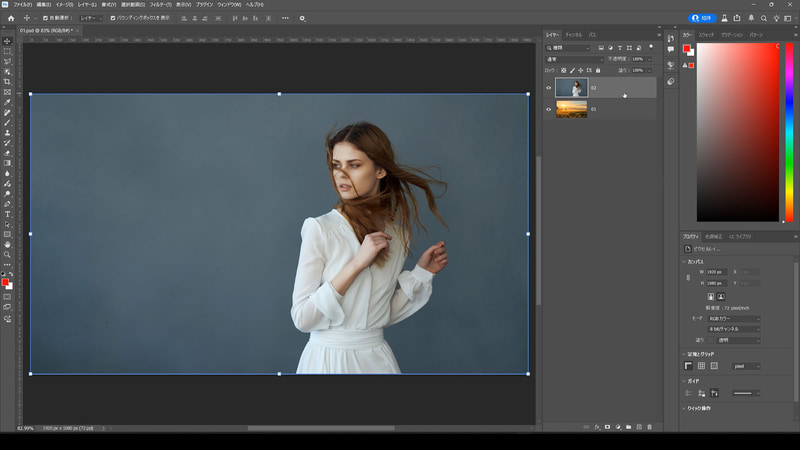Click the Home icon in options bar
The image size is (800, 450).
tap(9, 18)
